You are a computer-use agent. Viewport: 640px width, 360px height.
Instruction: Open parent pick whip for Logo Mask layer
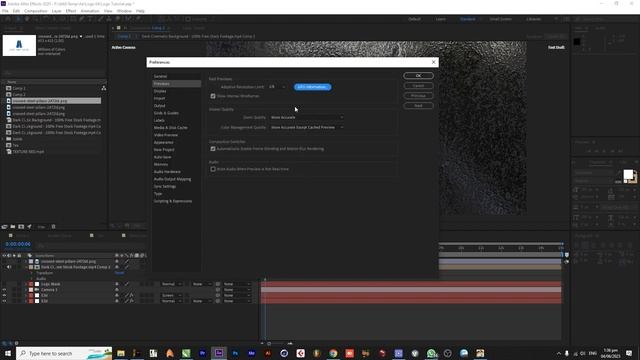[218, 284]
